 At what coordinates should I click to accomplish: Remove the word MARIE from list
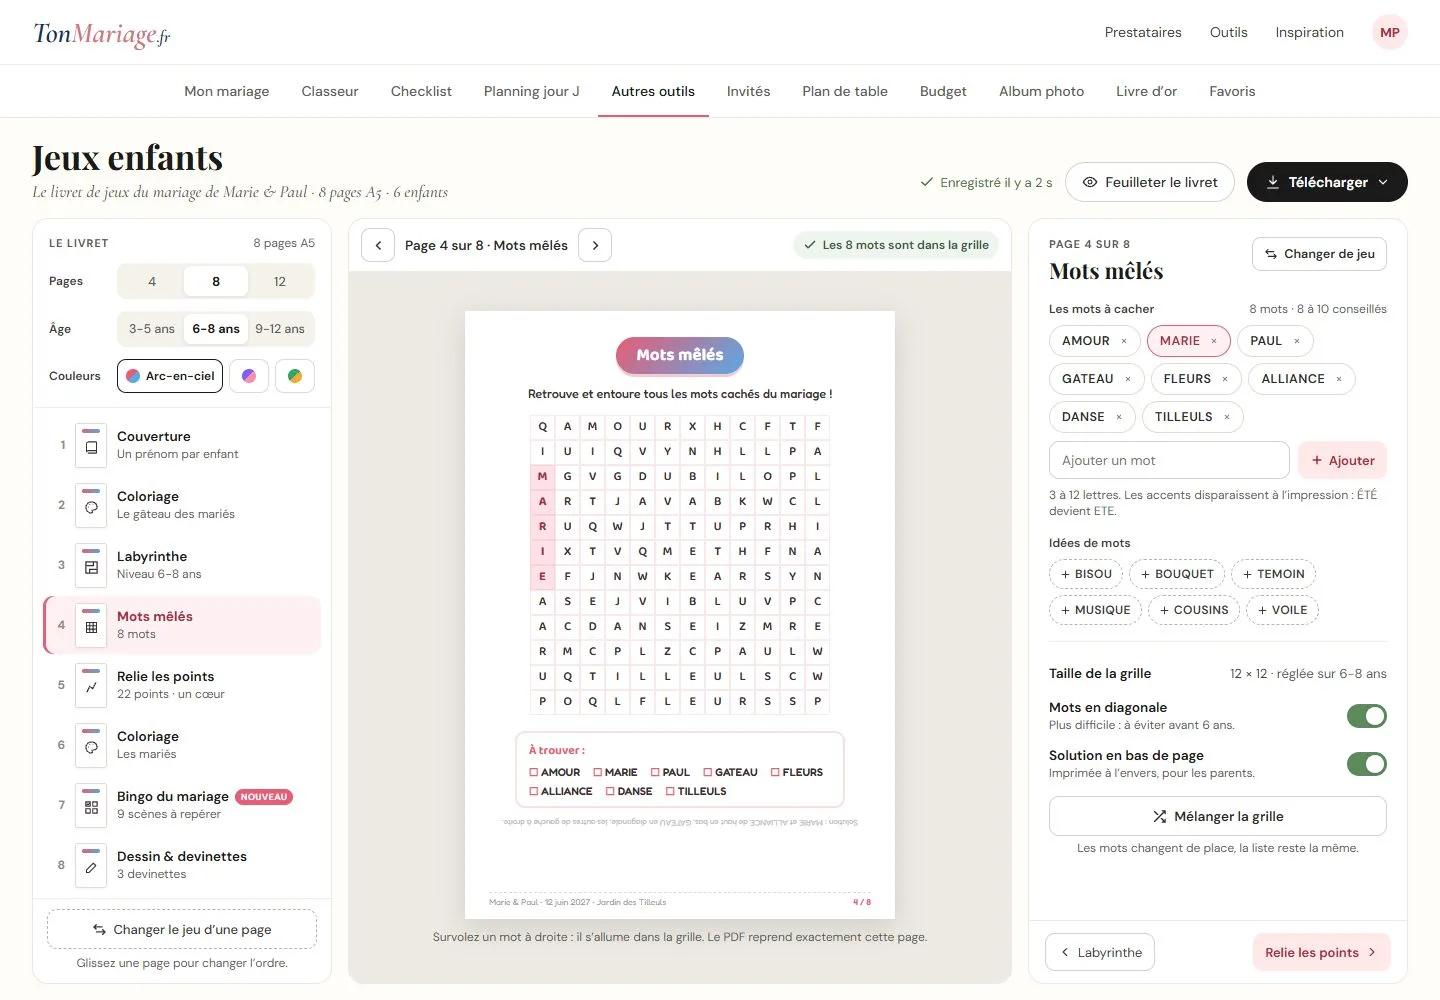coord(1214,341)
